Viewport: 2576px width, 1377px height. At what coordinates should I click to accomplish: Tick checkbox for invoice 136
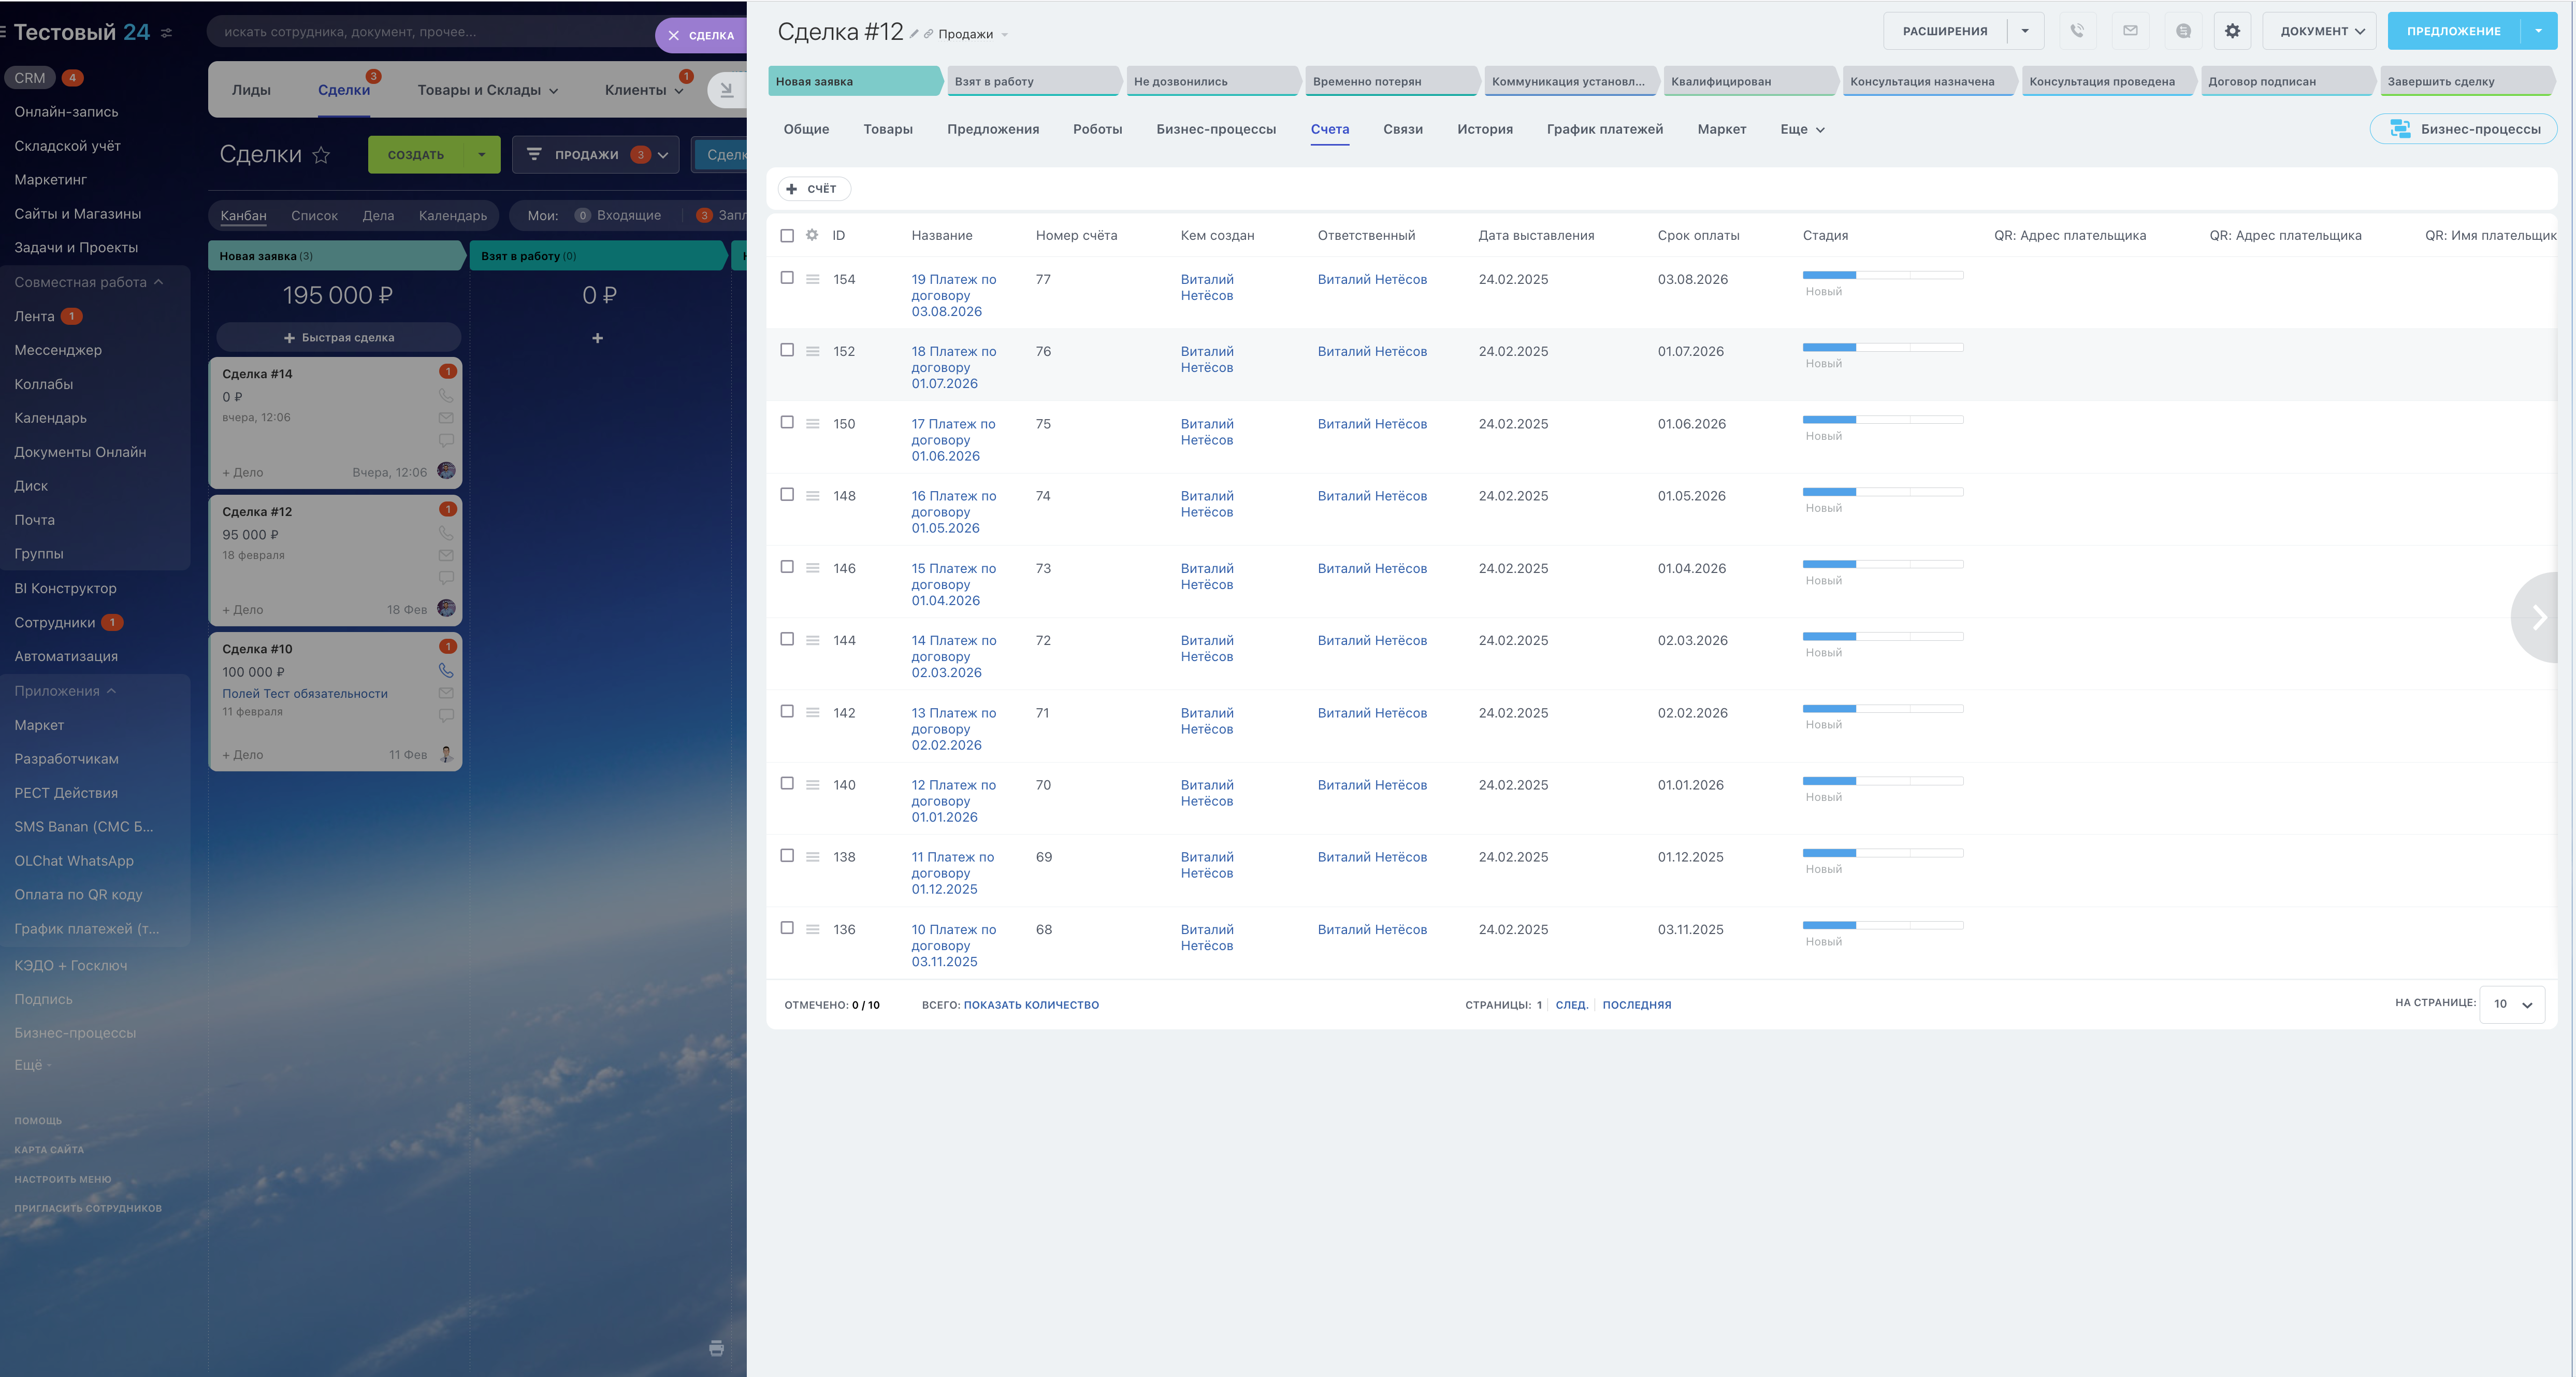coord(787,928)
